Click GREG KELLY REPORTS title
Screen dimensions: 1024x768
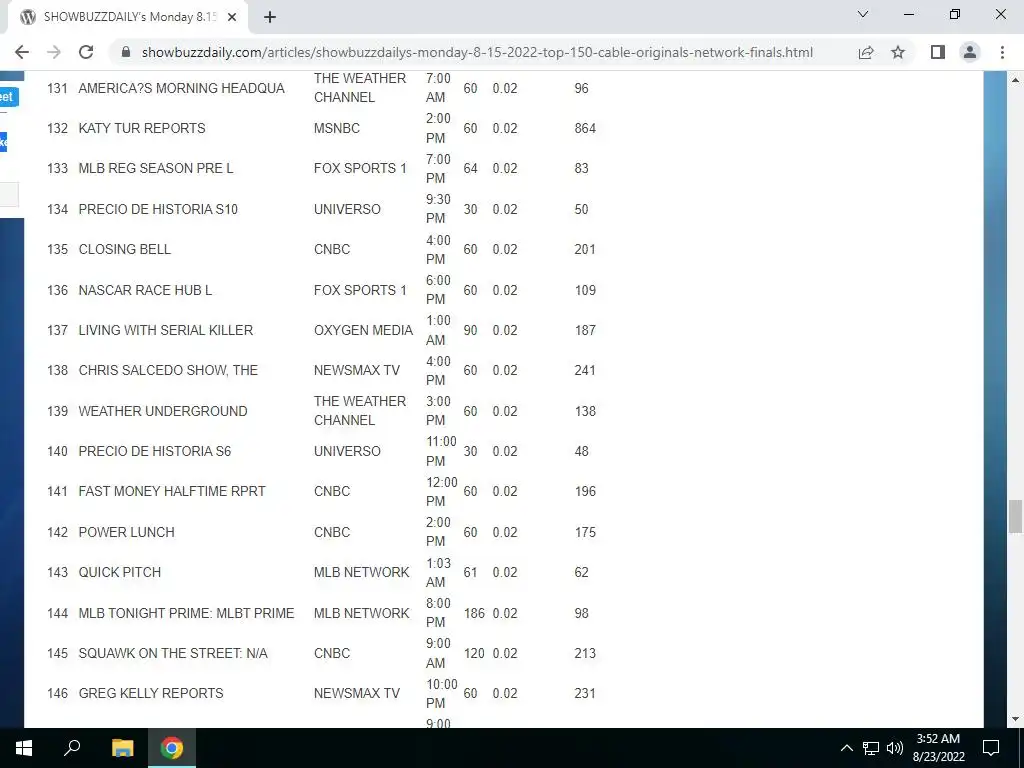151,693
